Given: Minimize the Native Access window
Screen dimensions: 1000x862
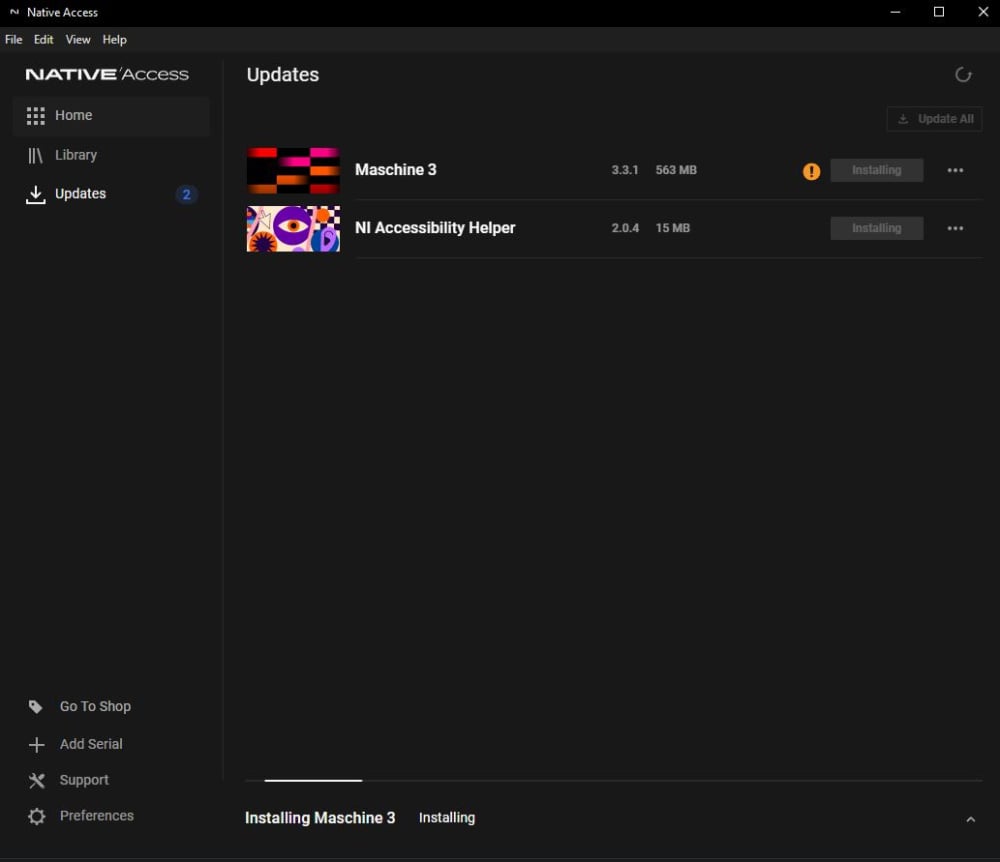Looking at the screenshot, I should tap(895, 12).
